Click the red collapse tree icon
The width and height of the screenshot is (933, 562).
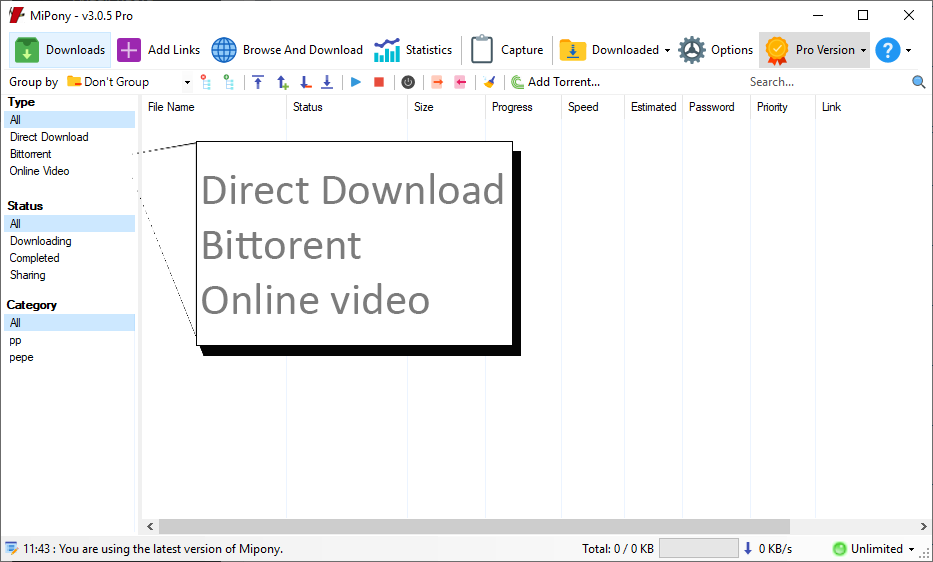pos(205,82)
